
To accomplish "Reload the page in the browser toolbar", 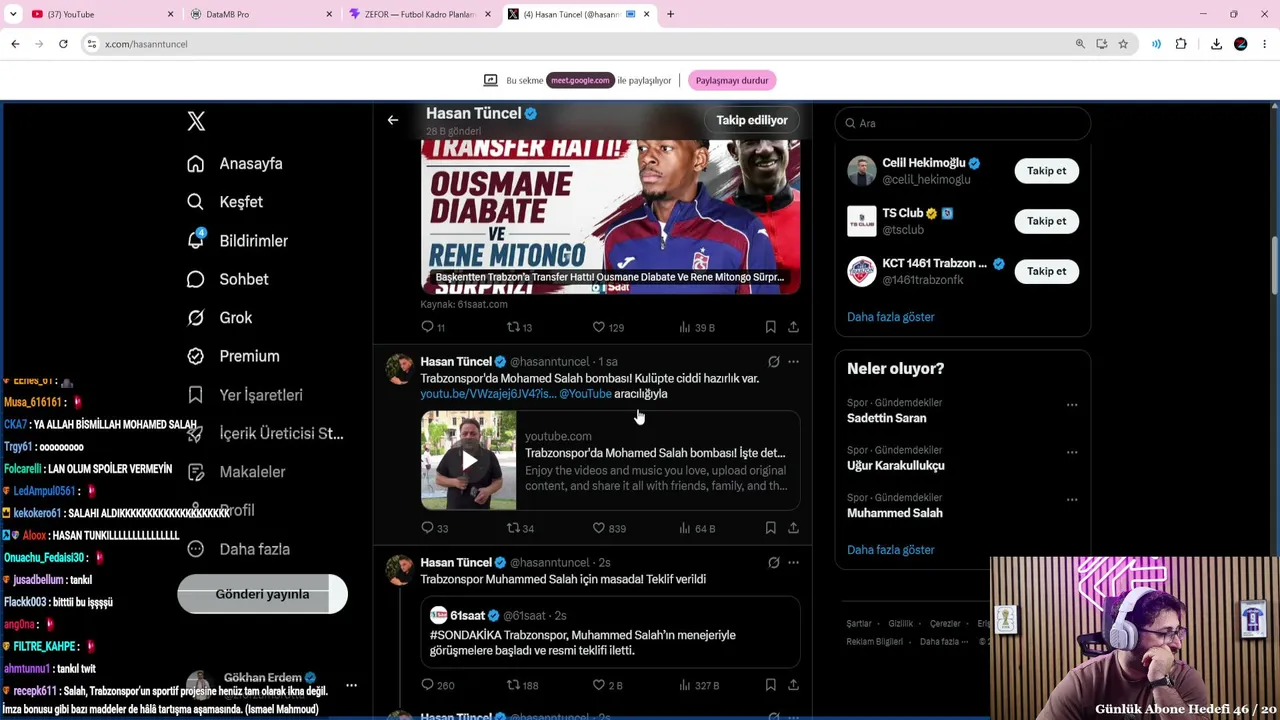I will (x=63, y=44).
